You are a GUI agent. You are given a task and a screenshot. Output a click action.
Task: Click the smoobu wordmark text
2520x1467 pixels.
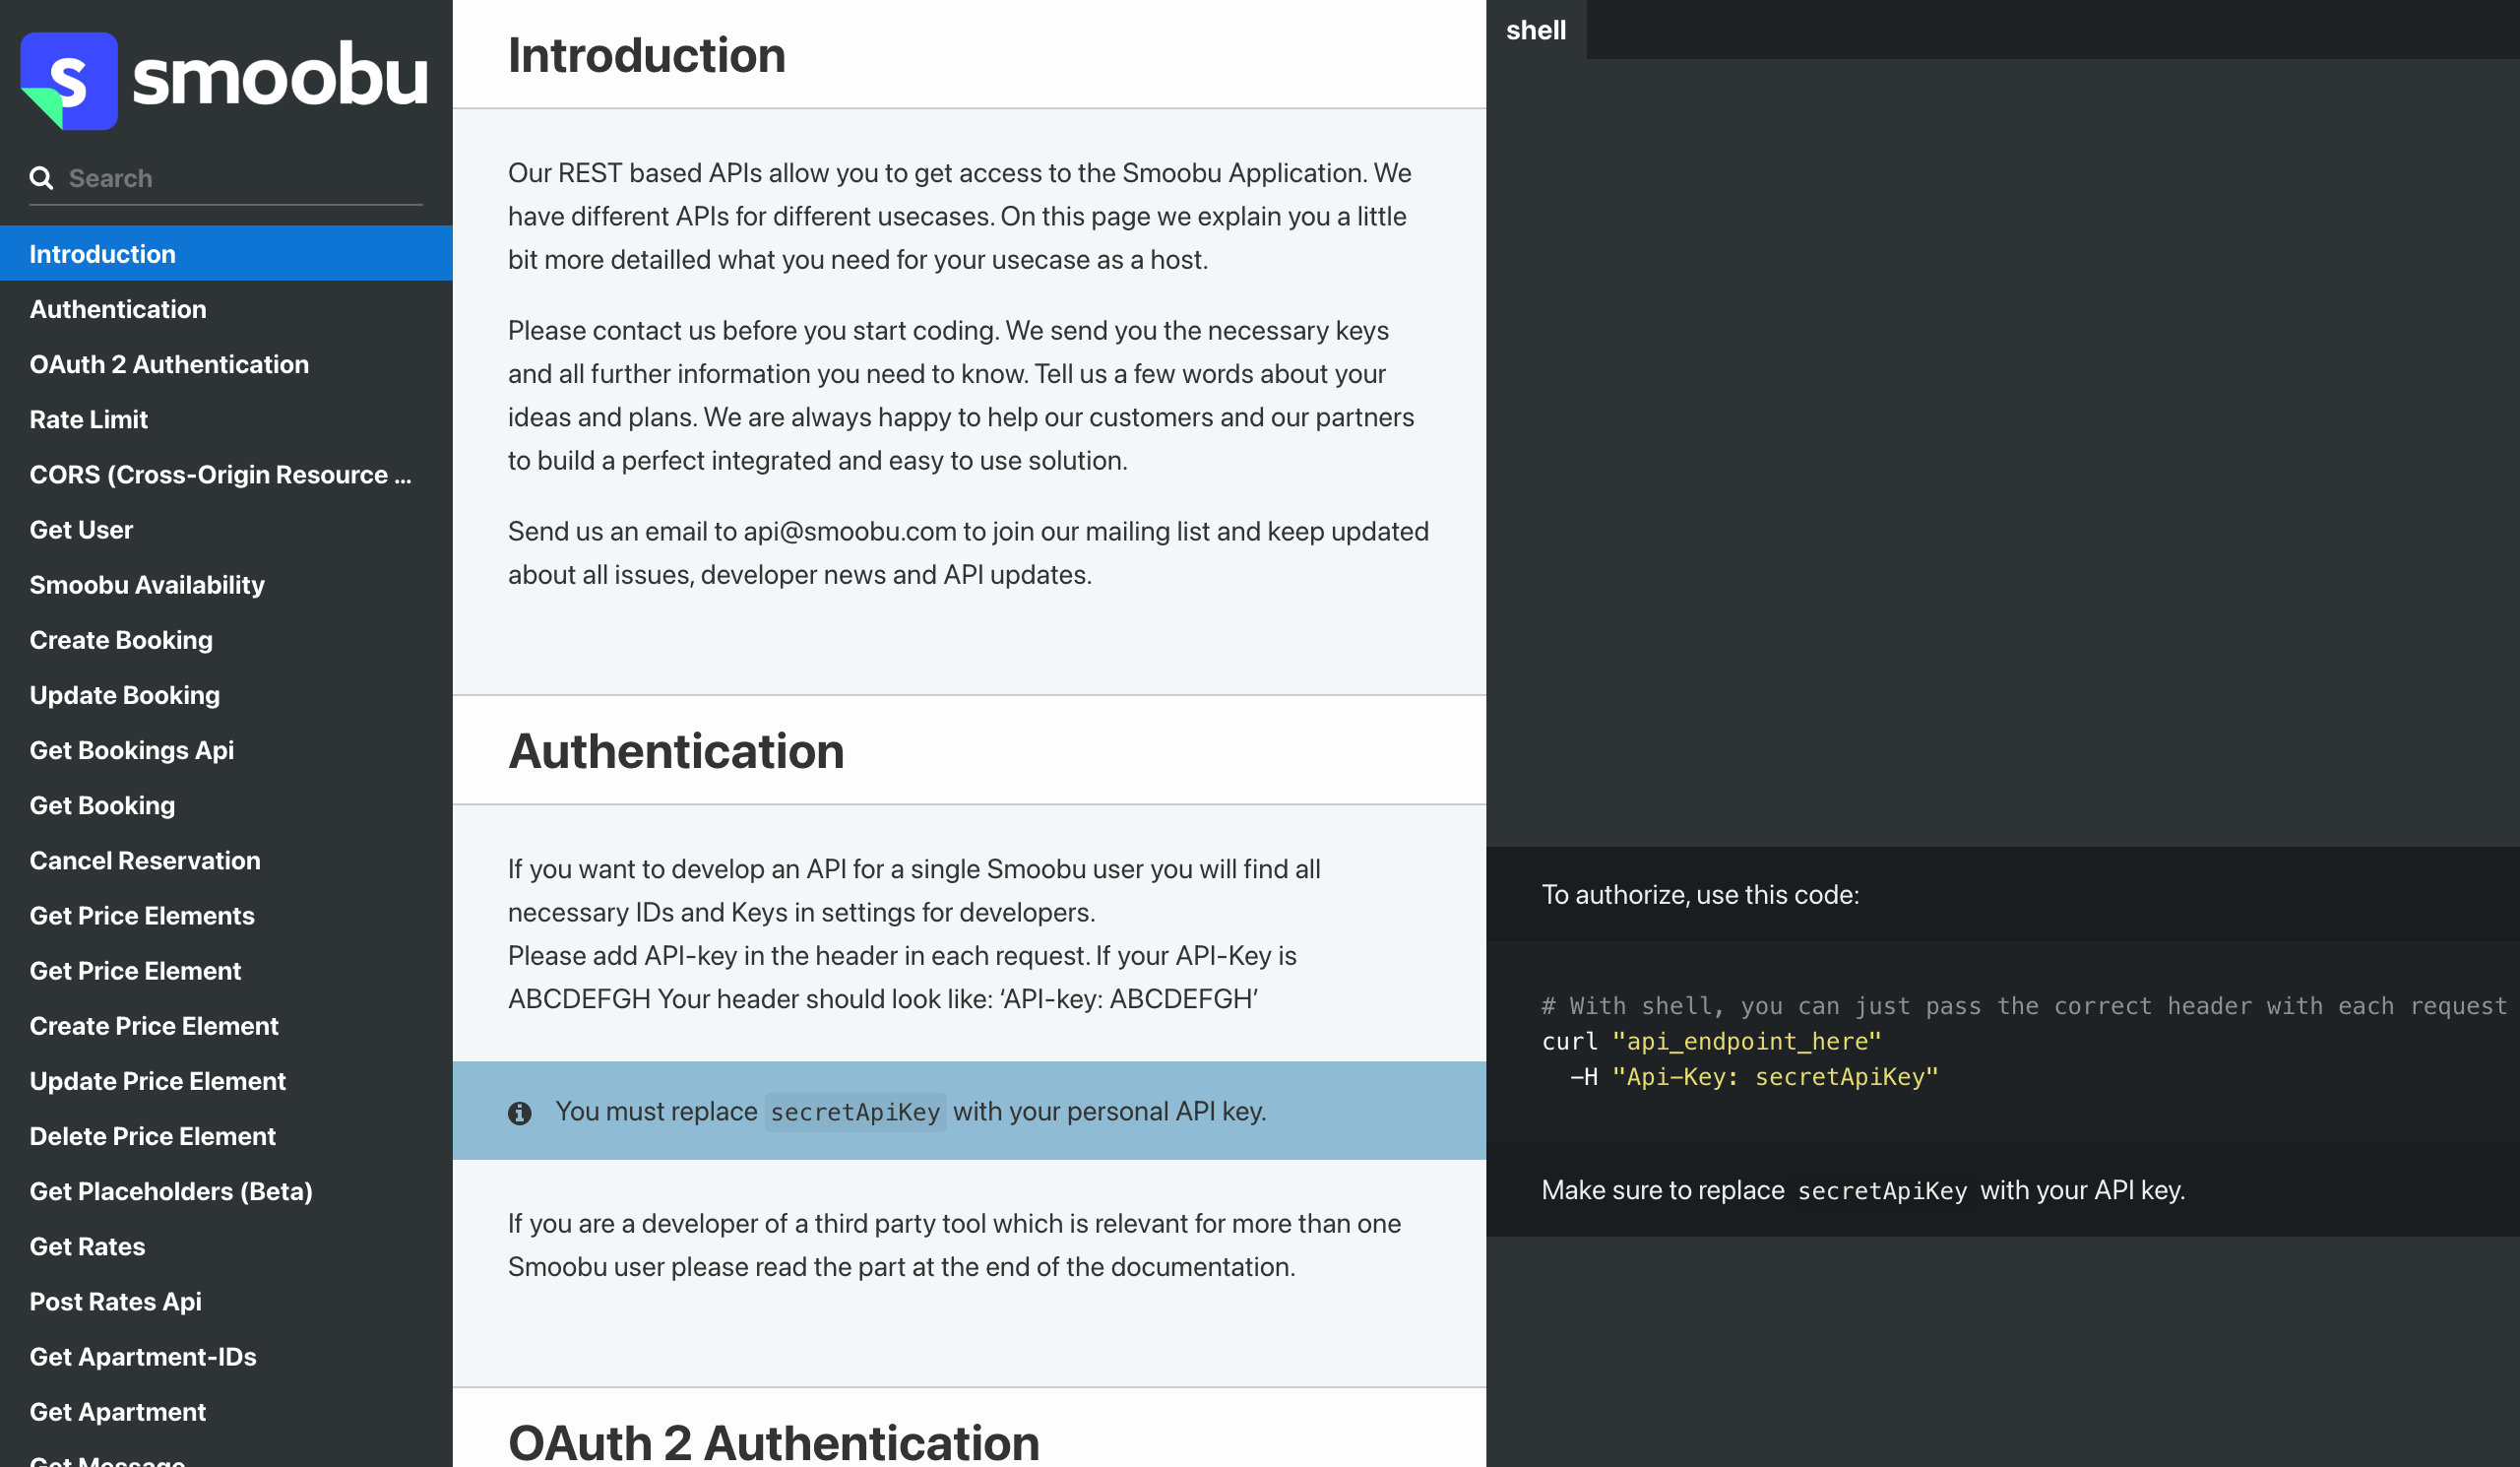point(280,75)
